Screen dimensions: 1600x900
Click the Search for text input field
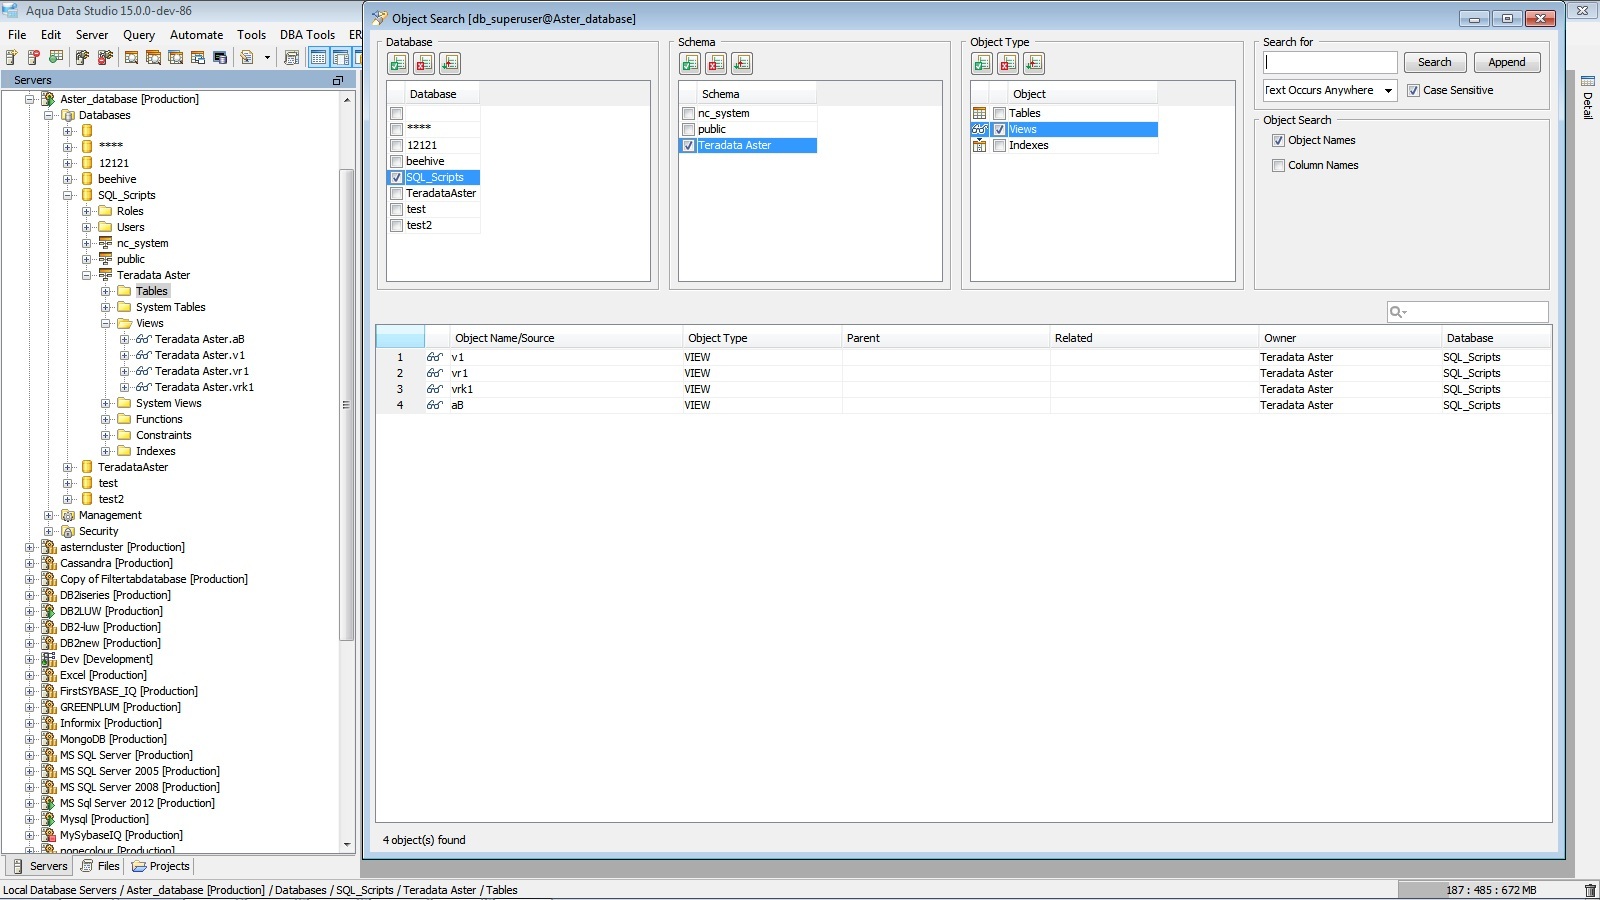(x=1330, y=62)
